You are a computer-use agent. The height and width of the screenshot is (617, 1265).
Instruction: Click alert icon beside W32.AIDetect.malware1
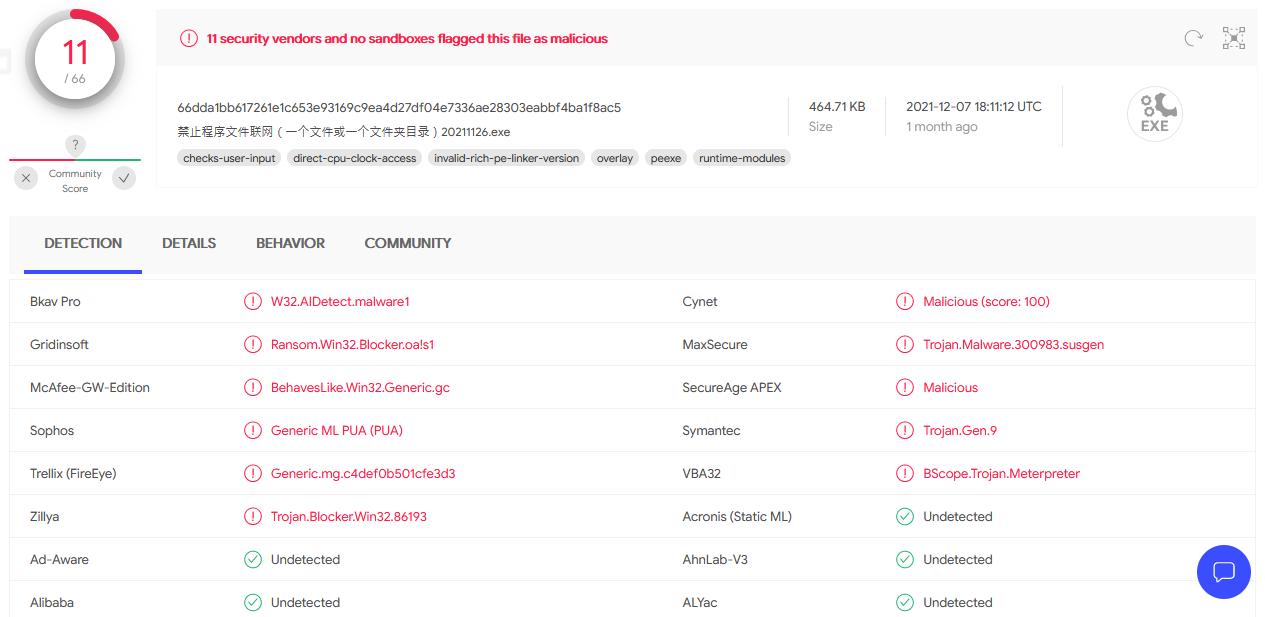click(253, 301)
